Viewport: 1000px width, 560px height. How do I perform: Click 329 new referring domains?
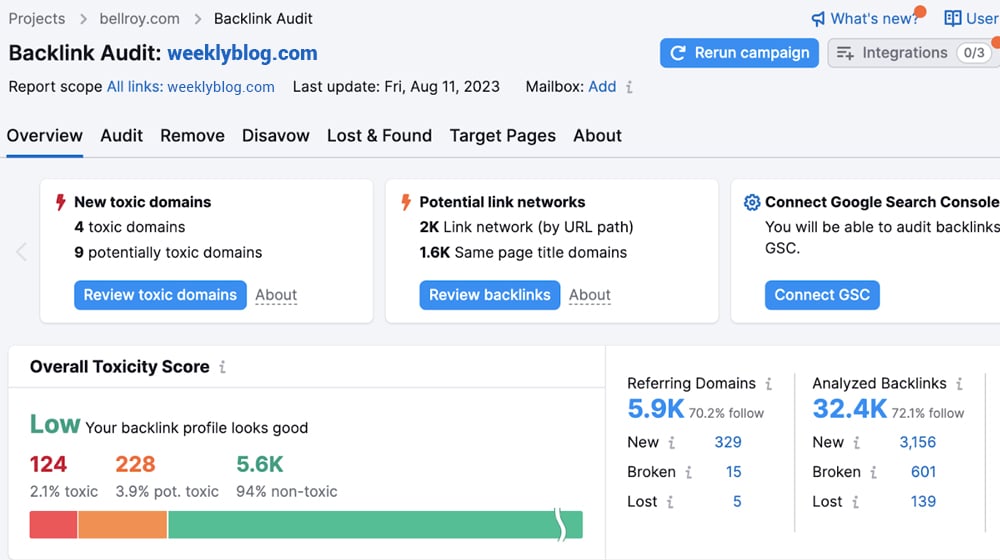728,442
